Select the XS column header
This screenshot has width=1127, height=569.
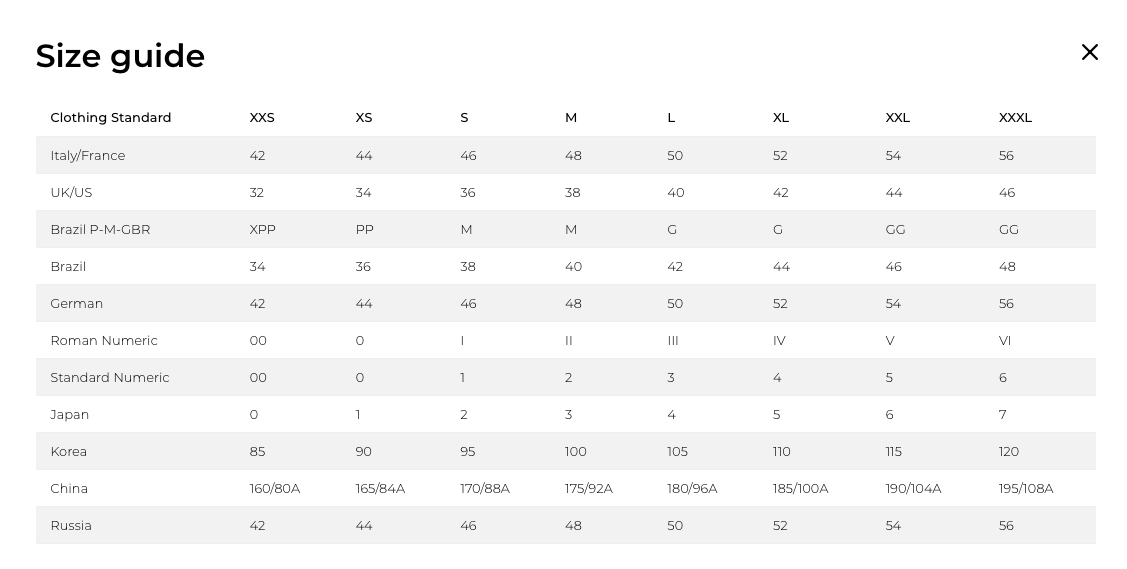click(x=364, y=118)
